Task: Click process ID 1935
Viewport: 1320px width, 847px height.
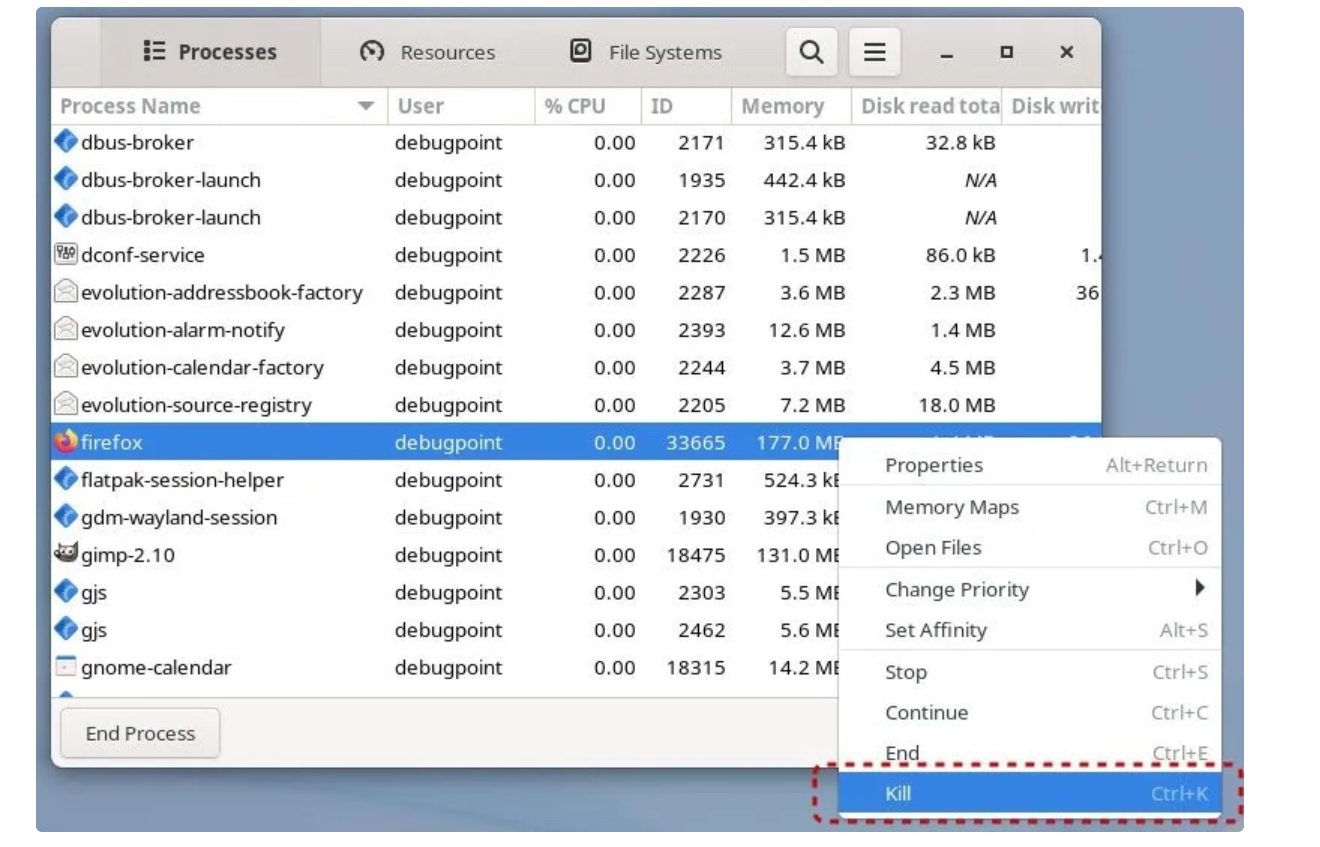Action: point(702,180)
